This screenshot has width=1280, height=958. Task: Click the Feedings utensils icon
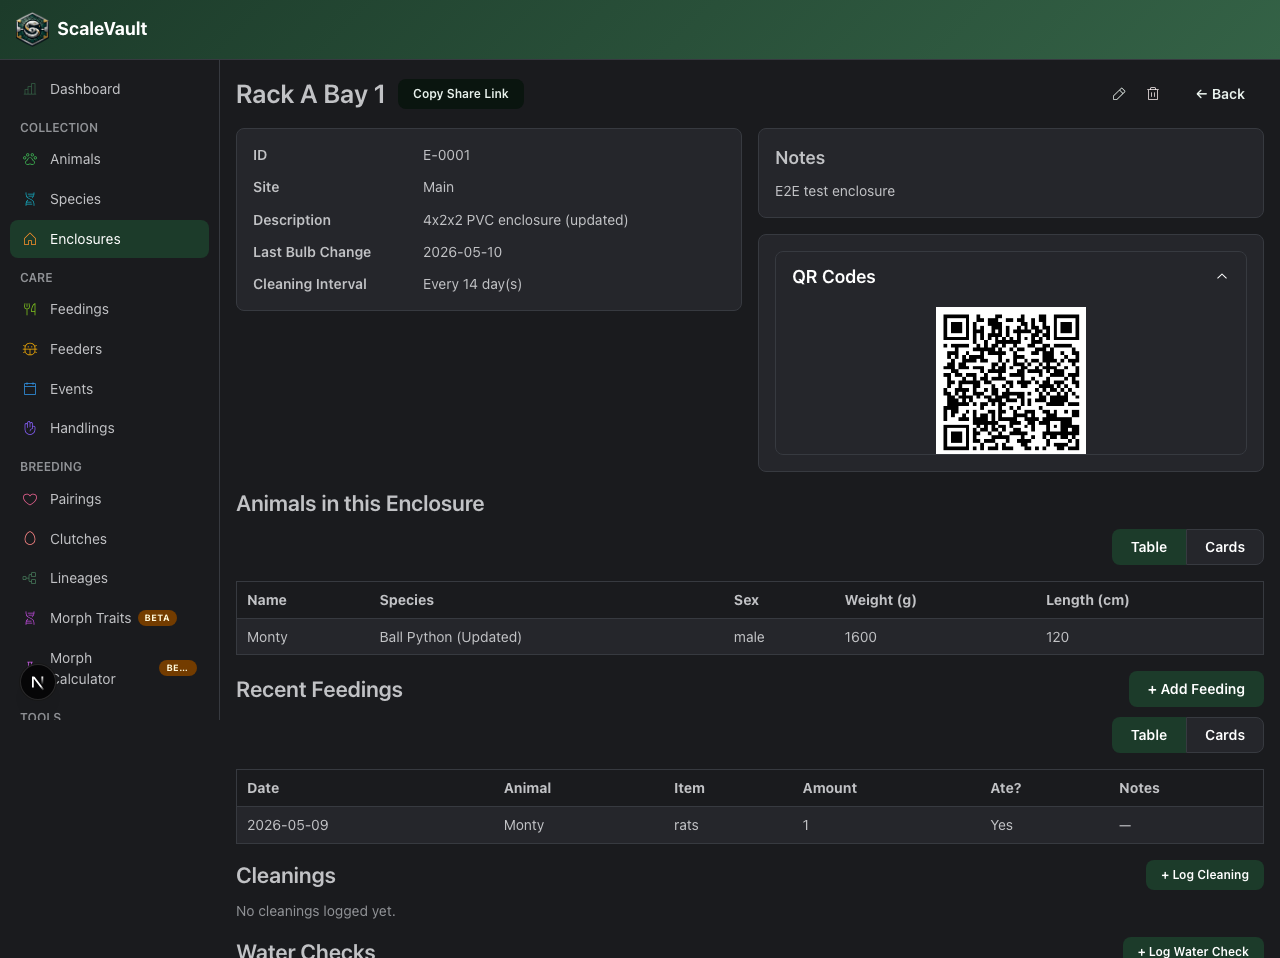tap(30, 309)
